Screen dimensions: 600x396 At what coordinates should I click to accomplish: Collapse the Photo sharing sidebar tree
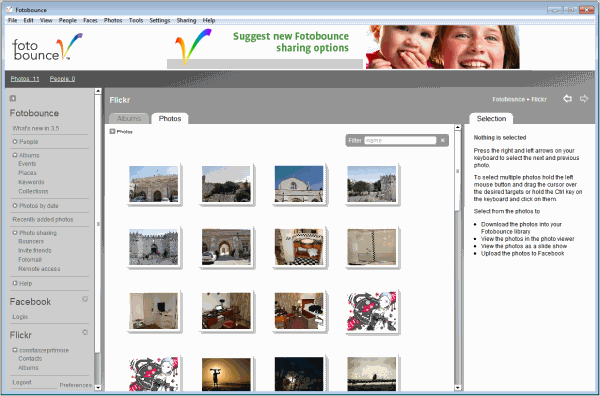point(15,233)
